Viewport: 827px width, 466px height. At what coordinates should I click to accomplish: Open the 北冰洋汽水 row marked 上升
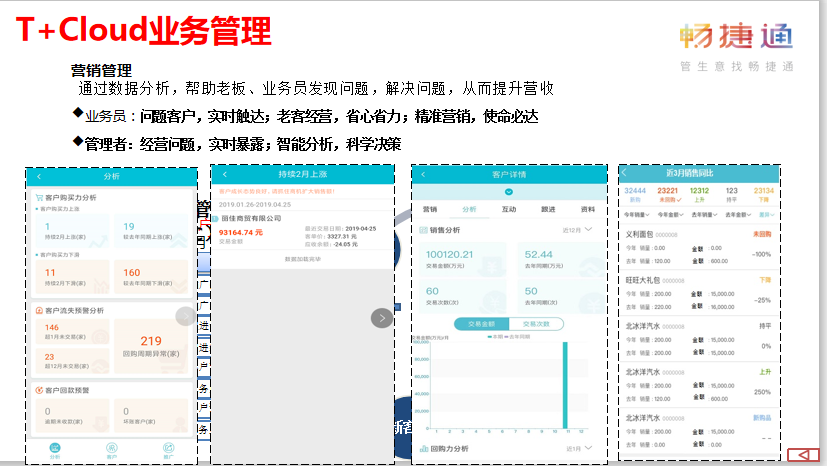click(699, 385)
